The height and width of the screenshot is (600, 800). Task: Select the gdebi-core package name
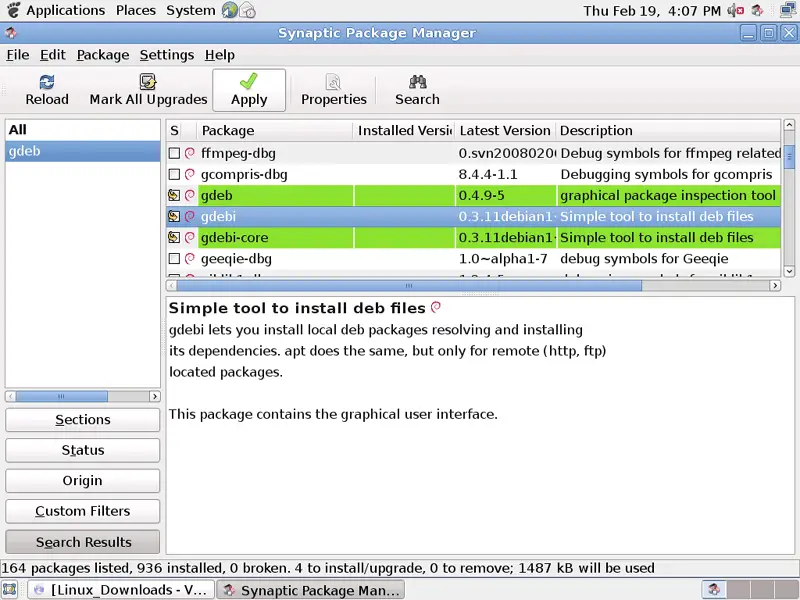coord(235,238)
